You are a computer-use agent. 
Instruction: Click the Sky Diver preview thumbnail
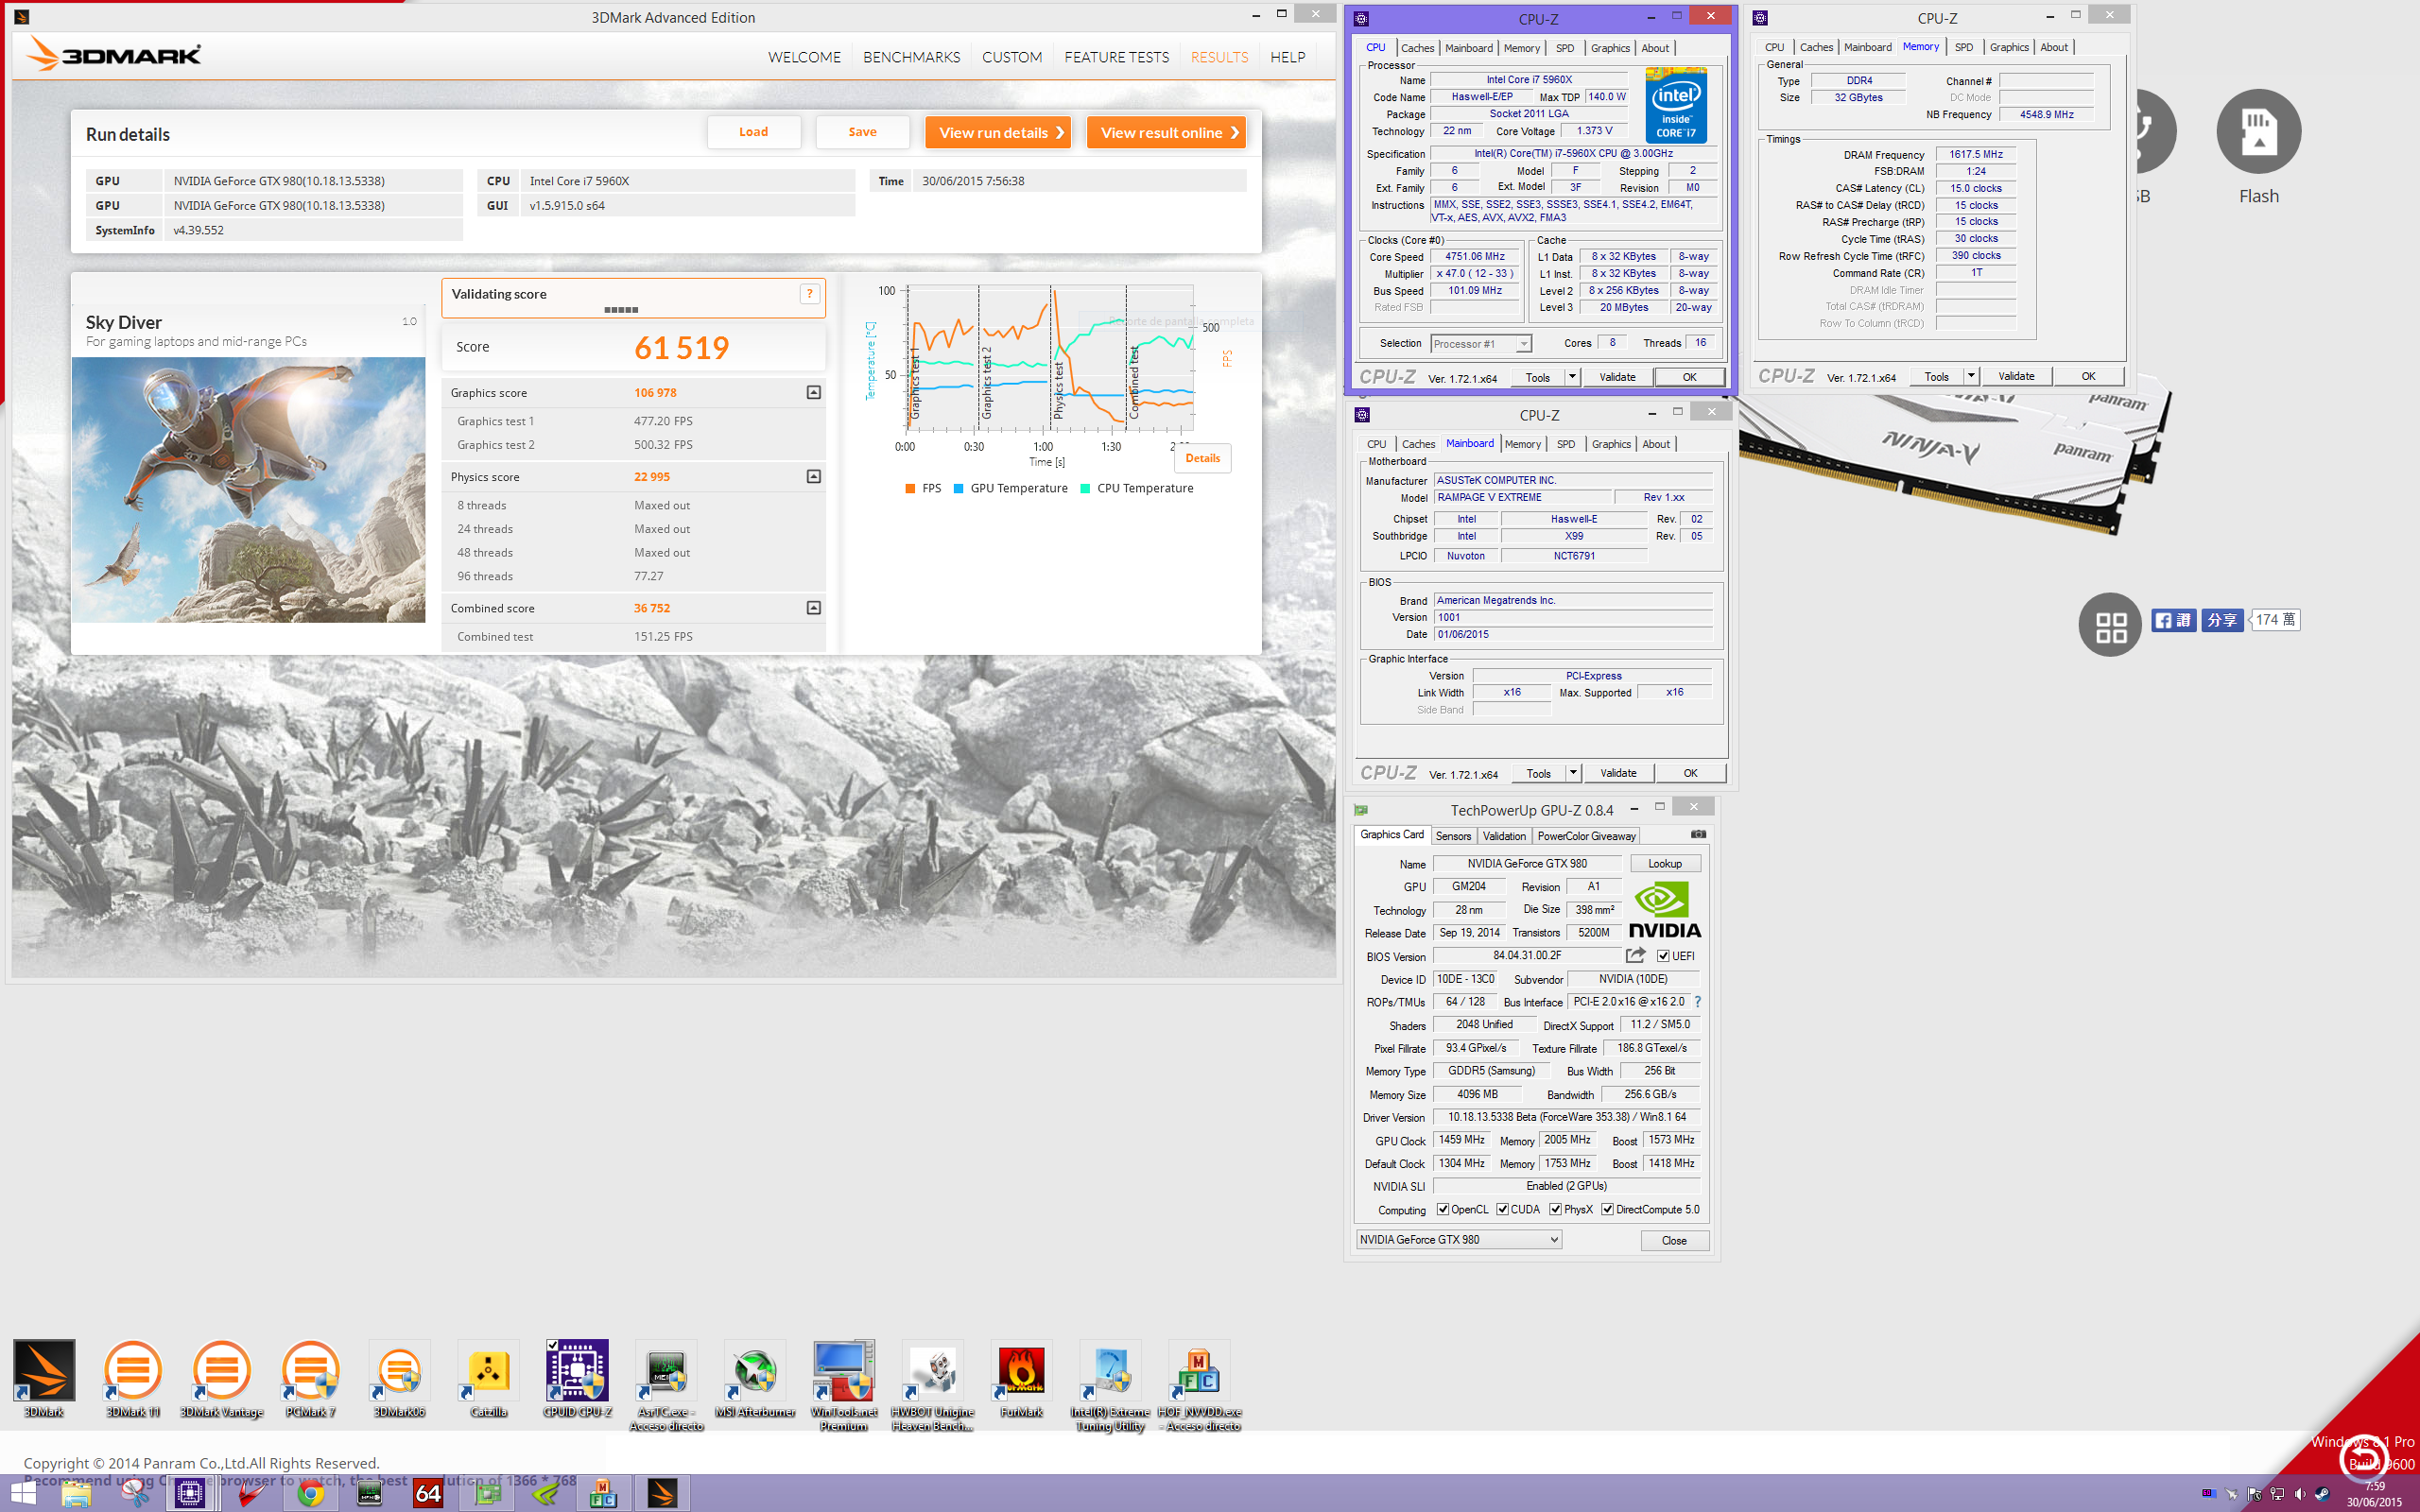(x=249, y=490)
